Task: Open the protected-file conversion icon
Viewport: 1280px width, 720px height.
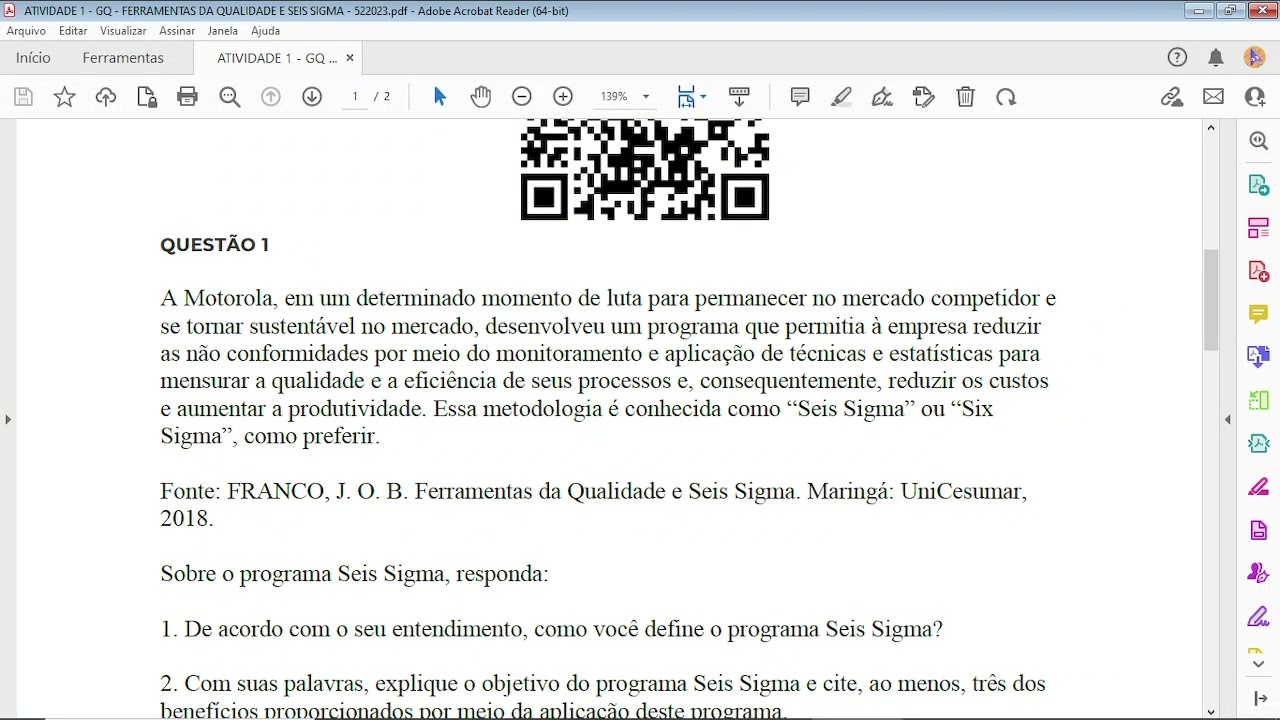Action: click(147, 97)
